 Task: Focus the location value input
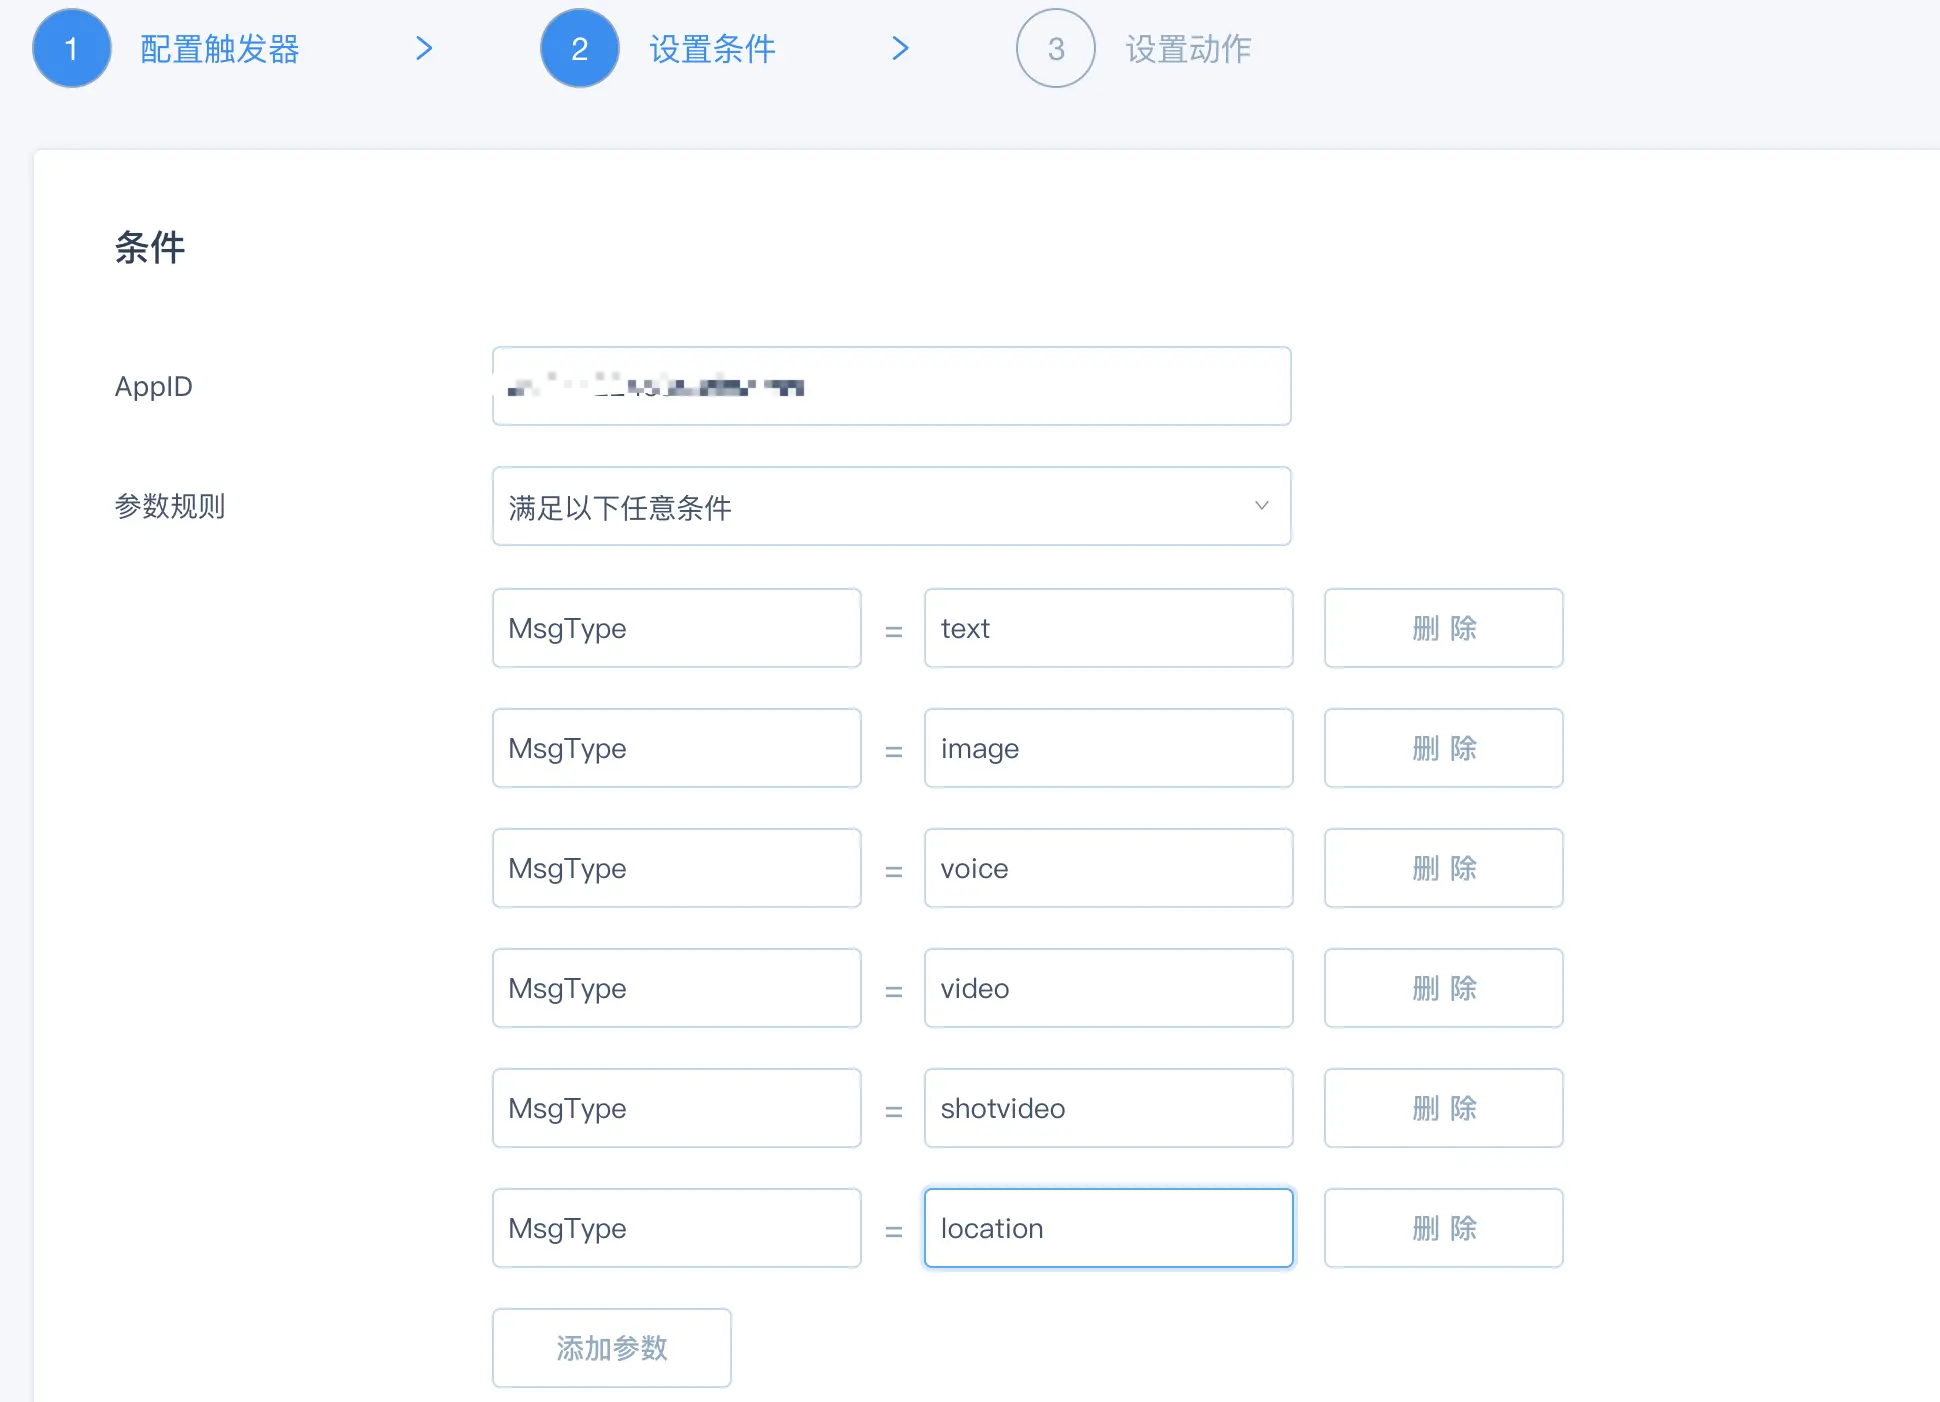[1108, 1228]
